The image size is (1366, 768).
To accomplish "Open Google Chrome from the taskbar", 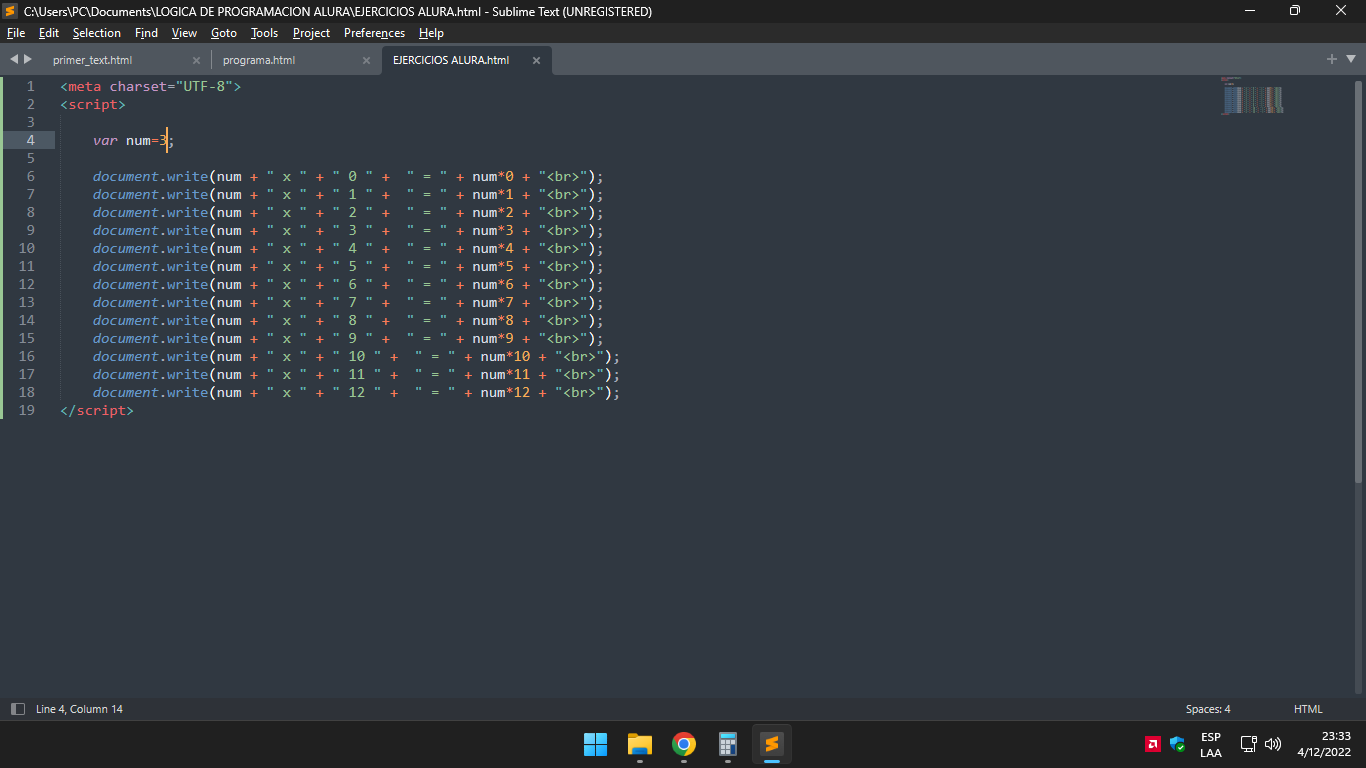I will pos(684,744).
